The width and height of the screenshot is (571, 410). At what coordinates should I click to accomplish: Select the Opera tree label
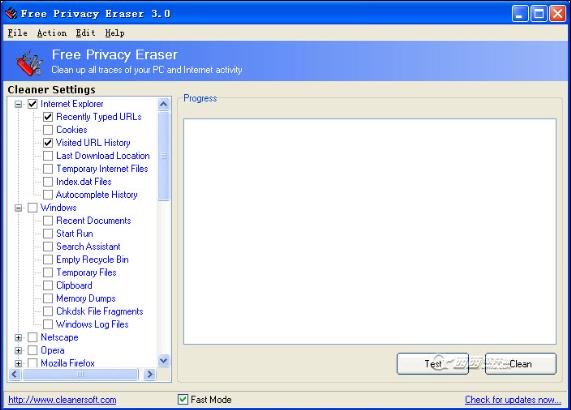(x=52, y=350)
